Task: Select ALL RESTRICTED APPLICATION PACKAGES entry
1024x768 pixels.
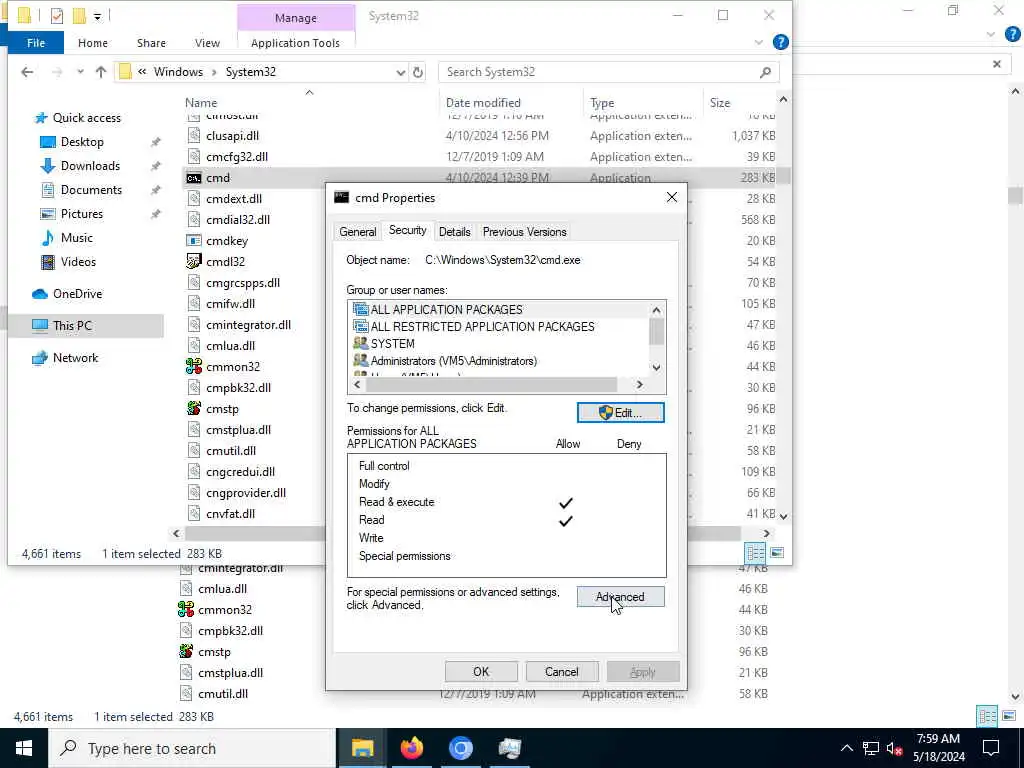Action: [x=483, y=327]
